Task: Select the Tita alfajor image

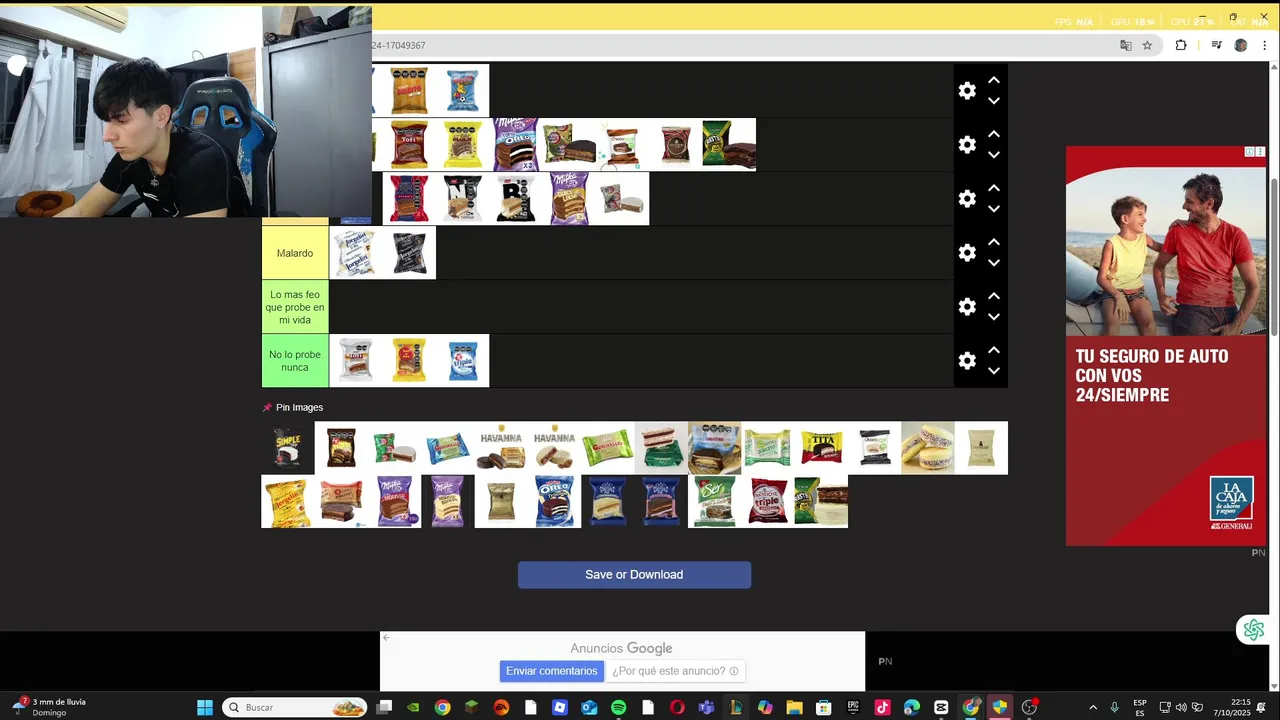Action: (x=821, y=448)
